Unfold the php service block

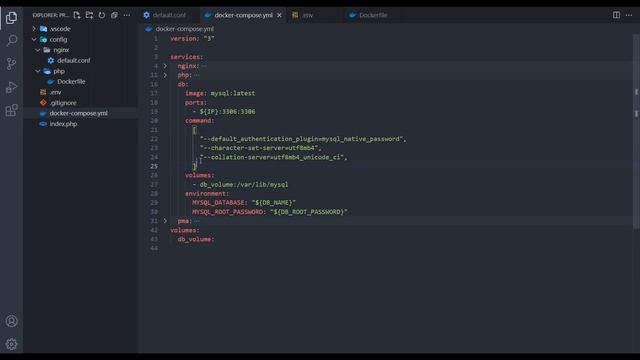[x=165, y=75]
